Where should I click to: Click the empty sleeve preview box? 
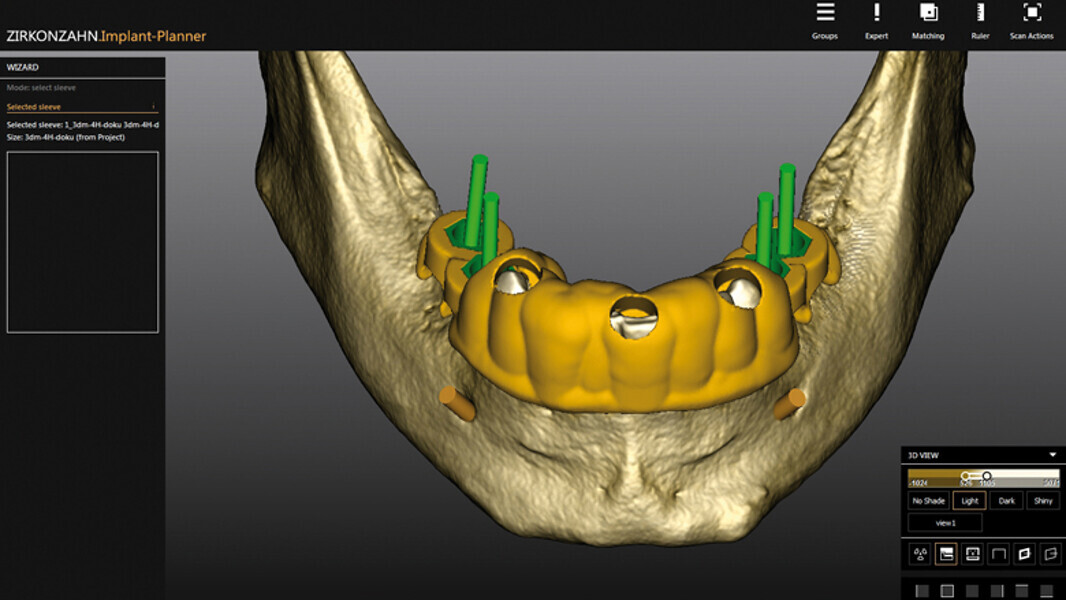82,242
